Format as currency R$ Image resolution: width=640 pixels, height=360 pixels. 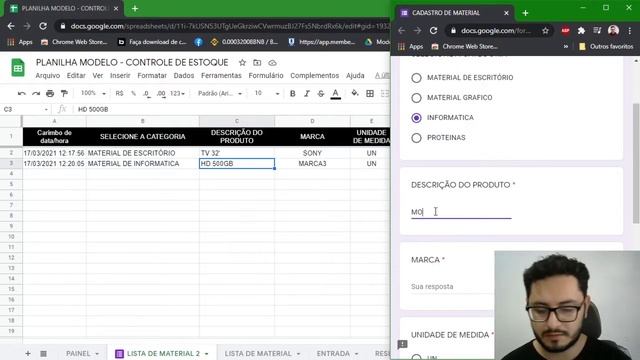click(x=119, y=93)
